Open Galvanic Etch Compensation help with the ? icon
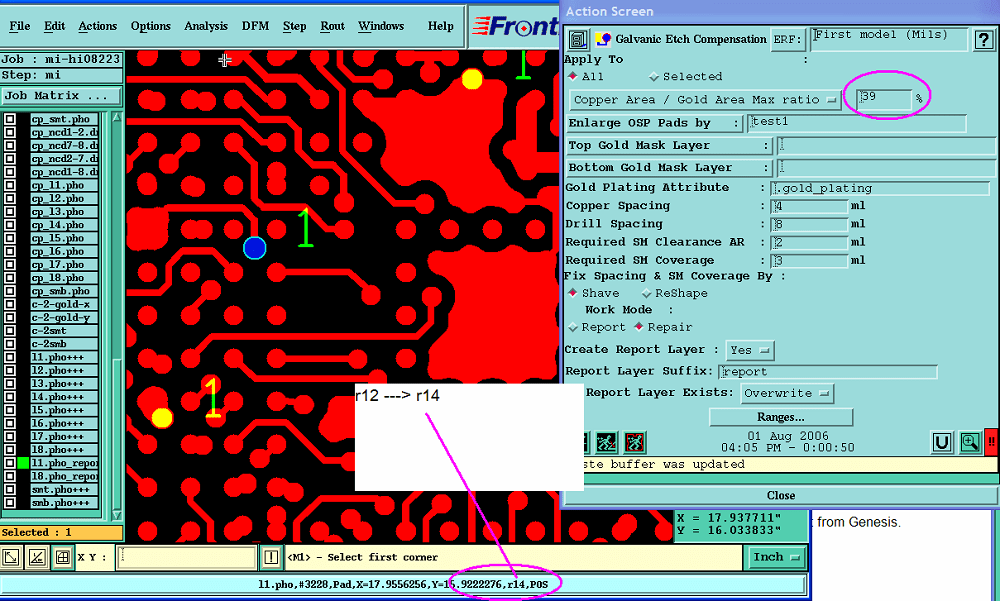The width and height of the screenshot is (1000, 601). (x=985, y=40)
